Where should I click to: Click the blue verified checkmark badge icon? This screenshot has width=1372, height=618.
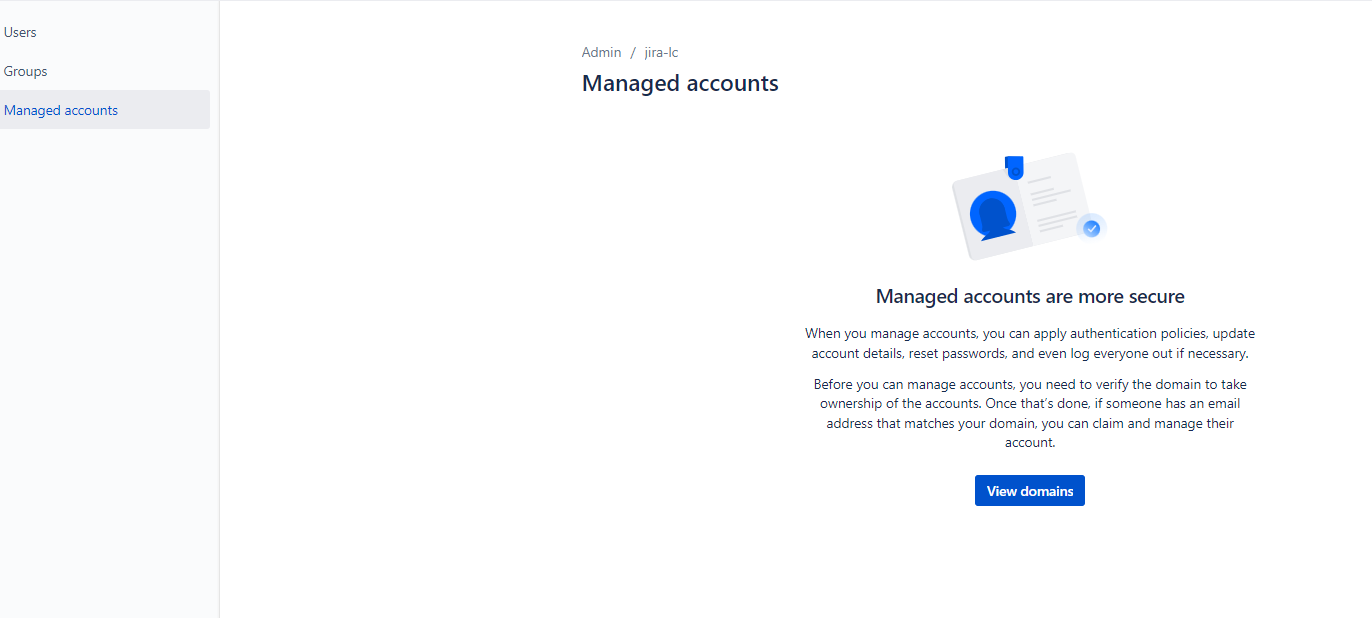tap(1090, 228)
